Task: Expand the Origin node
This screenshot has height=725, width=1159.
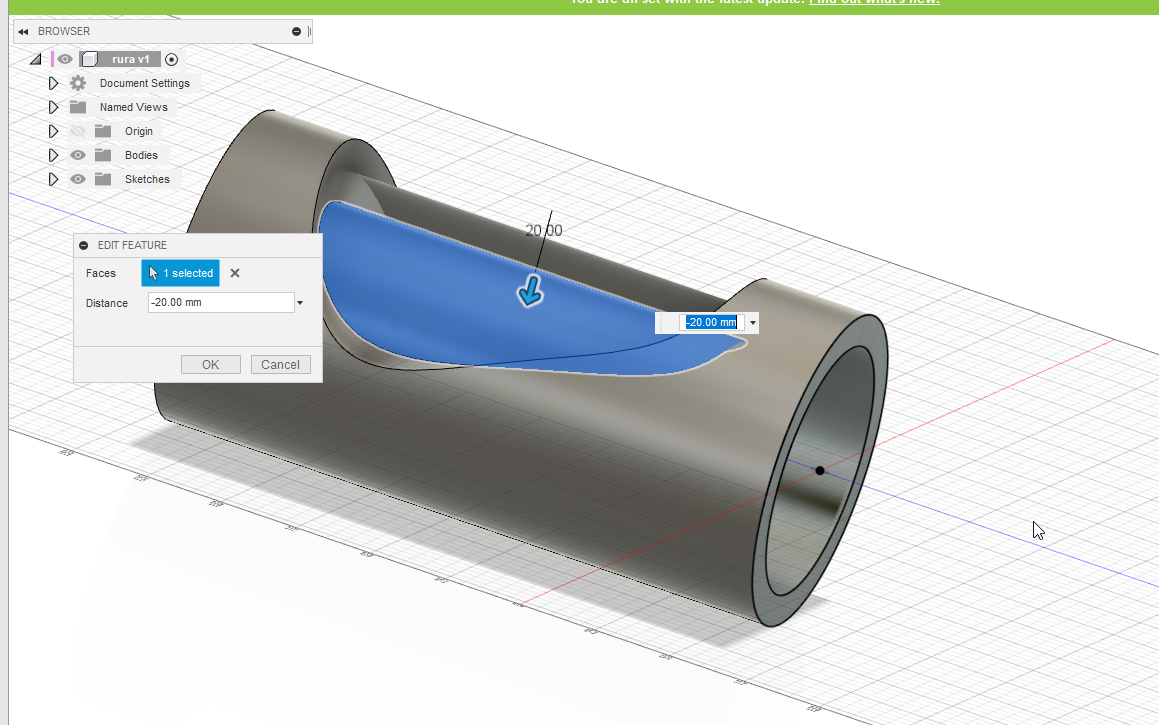Action: (53, 132)
